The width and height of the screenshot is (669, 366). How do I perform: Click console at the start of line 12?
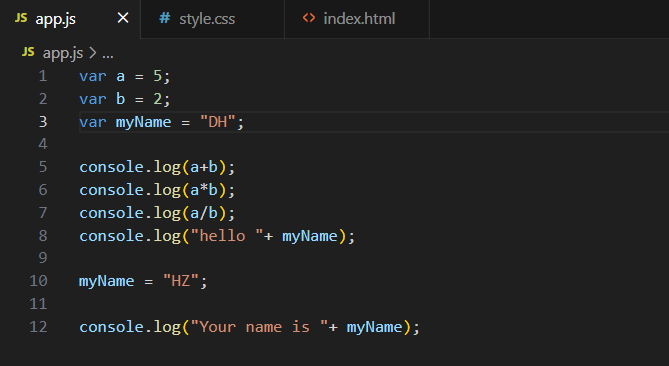point(111,327)
